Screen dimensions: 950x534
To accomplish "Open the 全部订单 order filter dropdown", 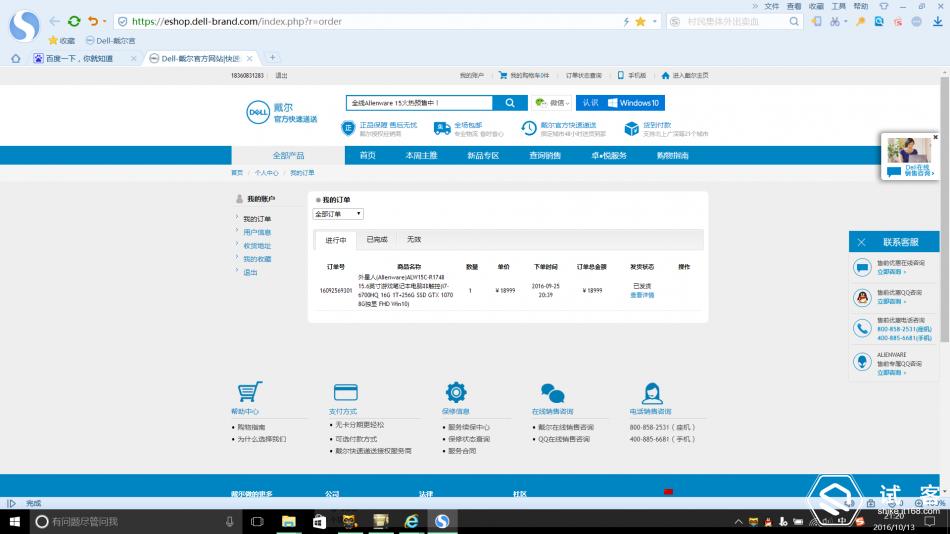I will (338, 214).
